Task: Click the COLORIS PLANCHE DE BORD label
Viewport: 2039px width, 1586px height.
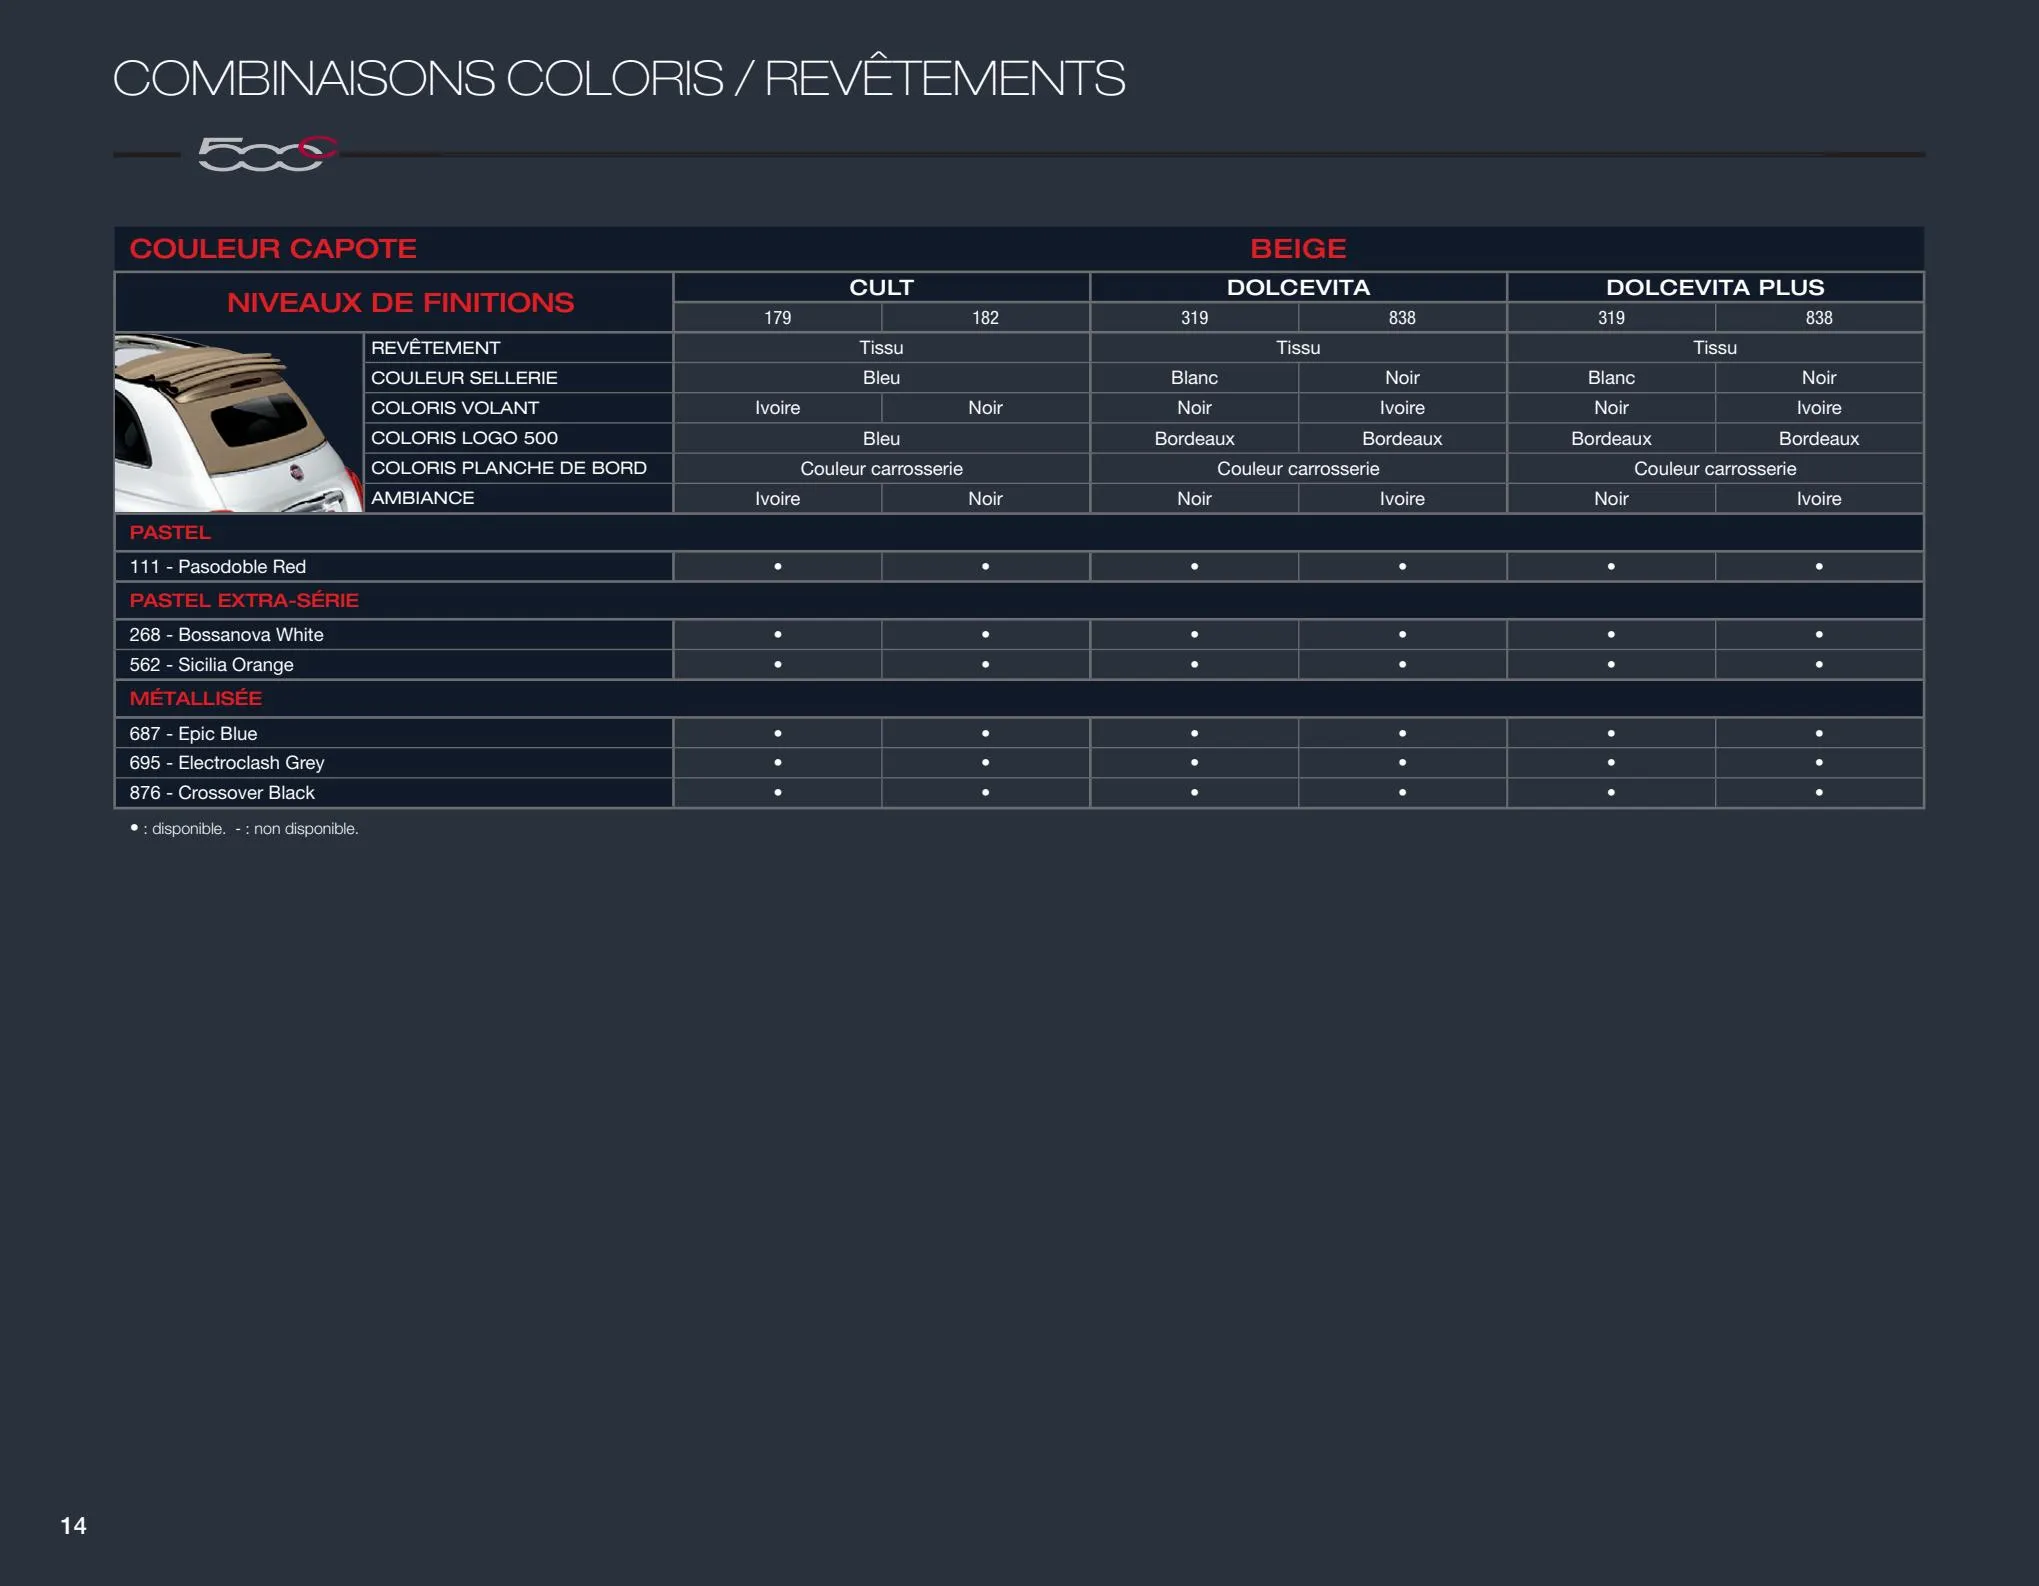Action: (508, 468)
